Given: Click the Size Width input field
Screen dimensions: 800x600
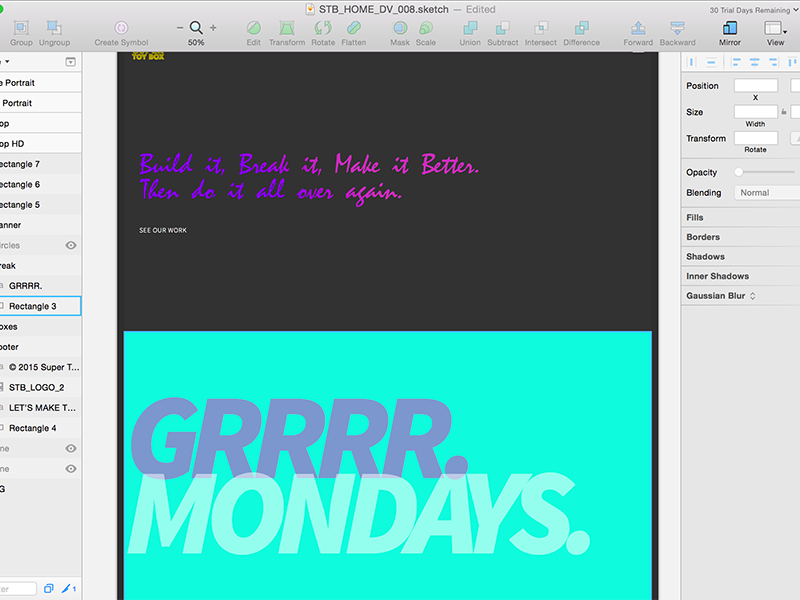Looking at the screenshot, I should click(756, 111).
